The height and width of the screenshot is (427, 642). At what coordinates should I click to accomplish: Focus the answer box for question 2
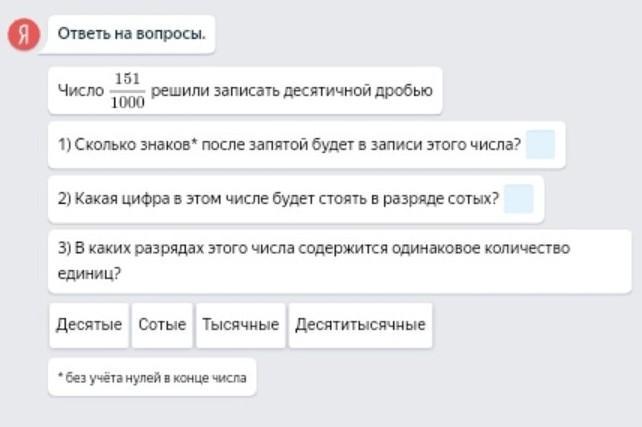click(518, 198)
